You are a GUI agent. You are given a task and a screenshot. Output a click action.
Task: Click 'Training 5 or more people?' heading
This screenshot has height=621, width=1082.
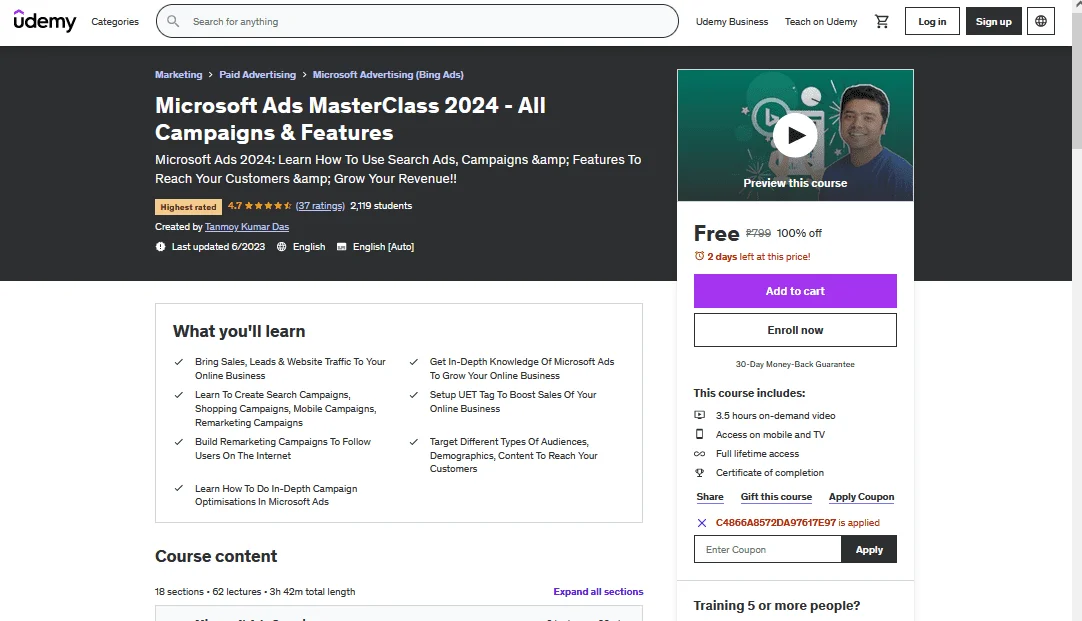776,606
